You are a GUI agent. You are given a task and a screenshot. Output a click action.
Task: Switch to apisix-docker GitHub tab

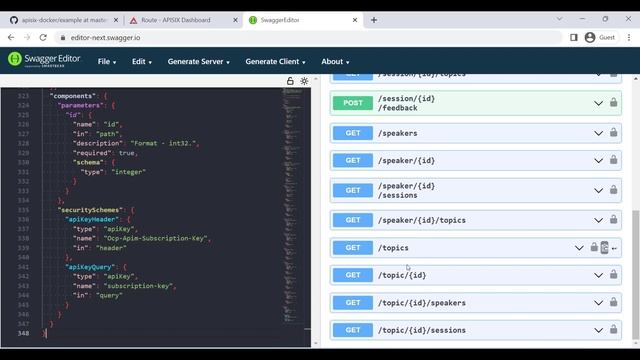coord(63,20)
